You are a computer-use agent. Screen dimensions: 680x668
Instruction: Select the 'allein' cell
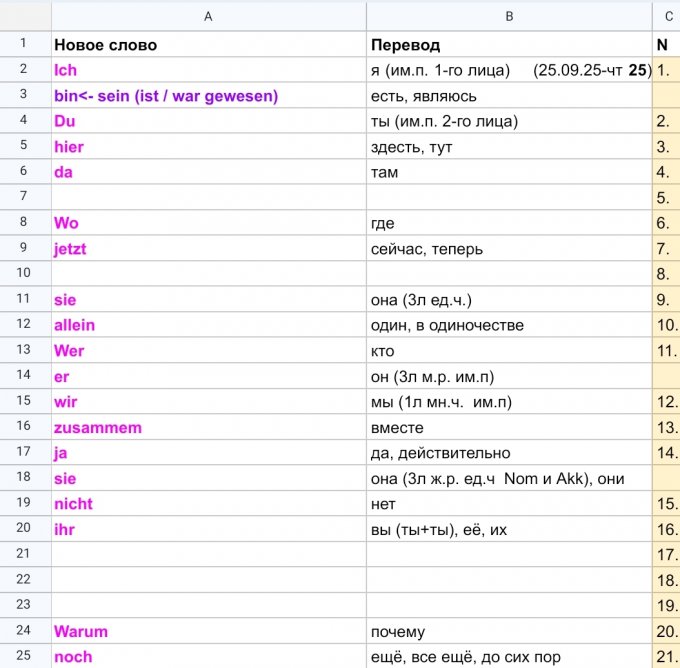point(208,325)
